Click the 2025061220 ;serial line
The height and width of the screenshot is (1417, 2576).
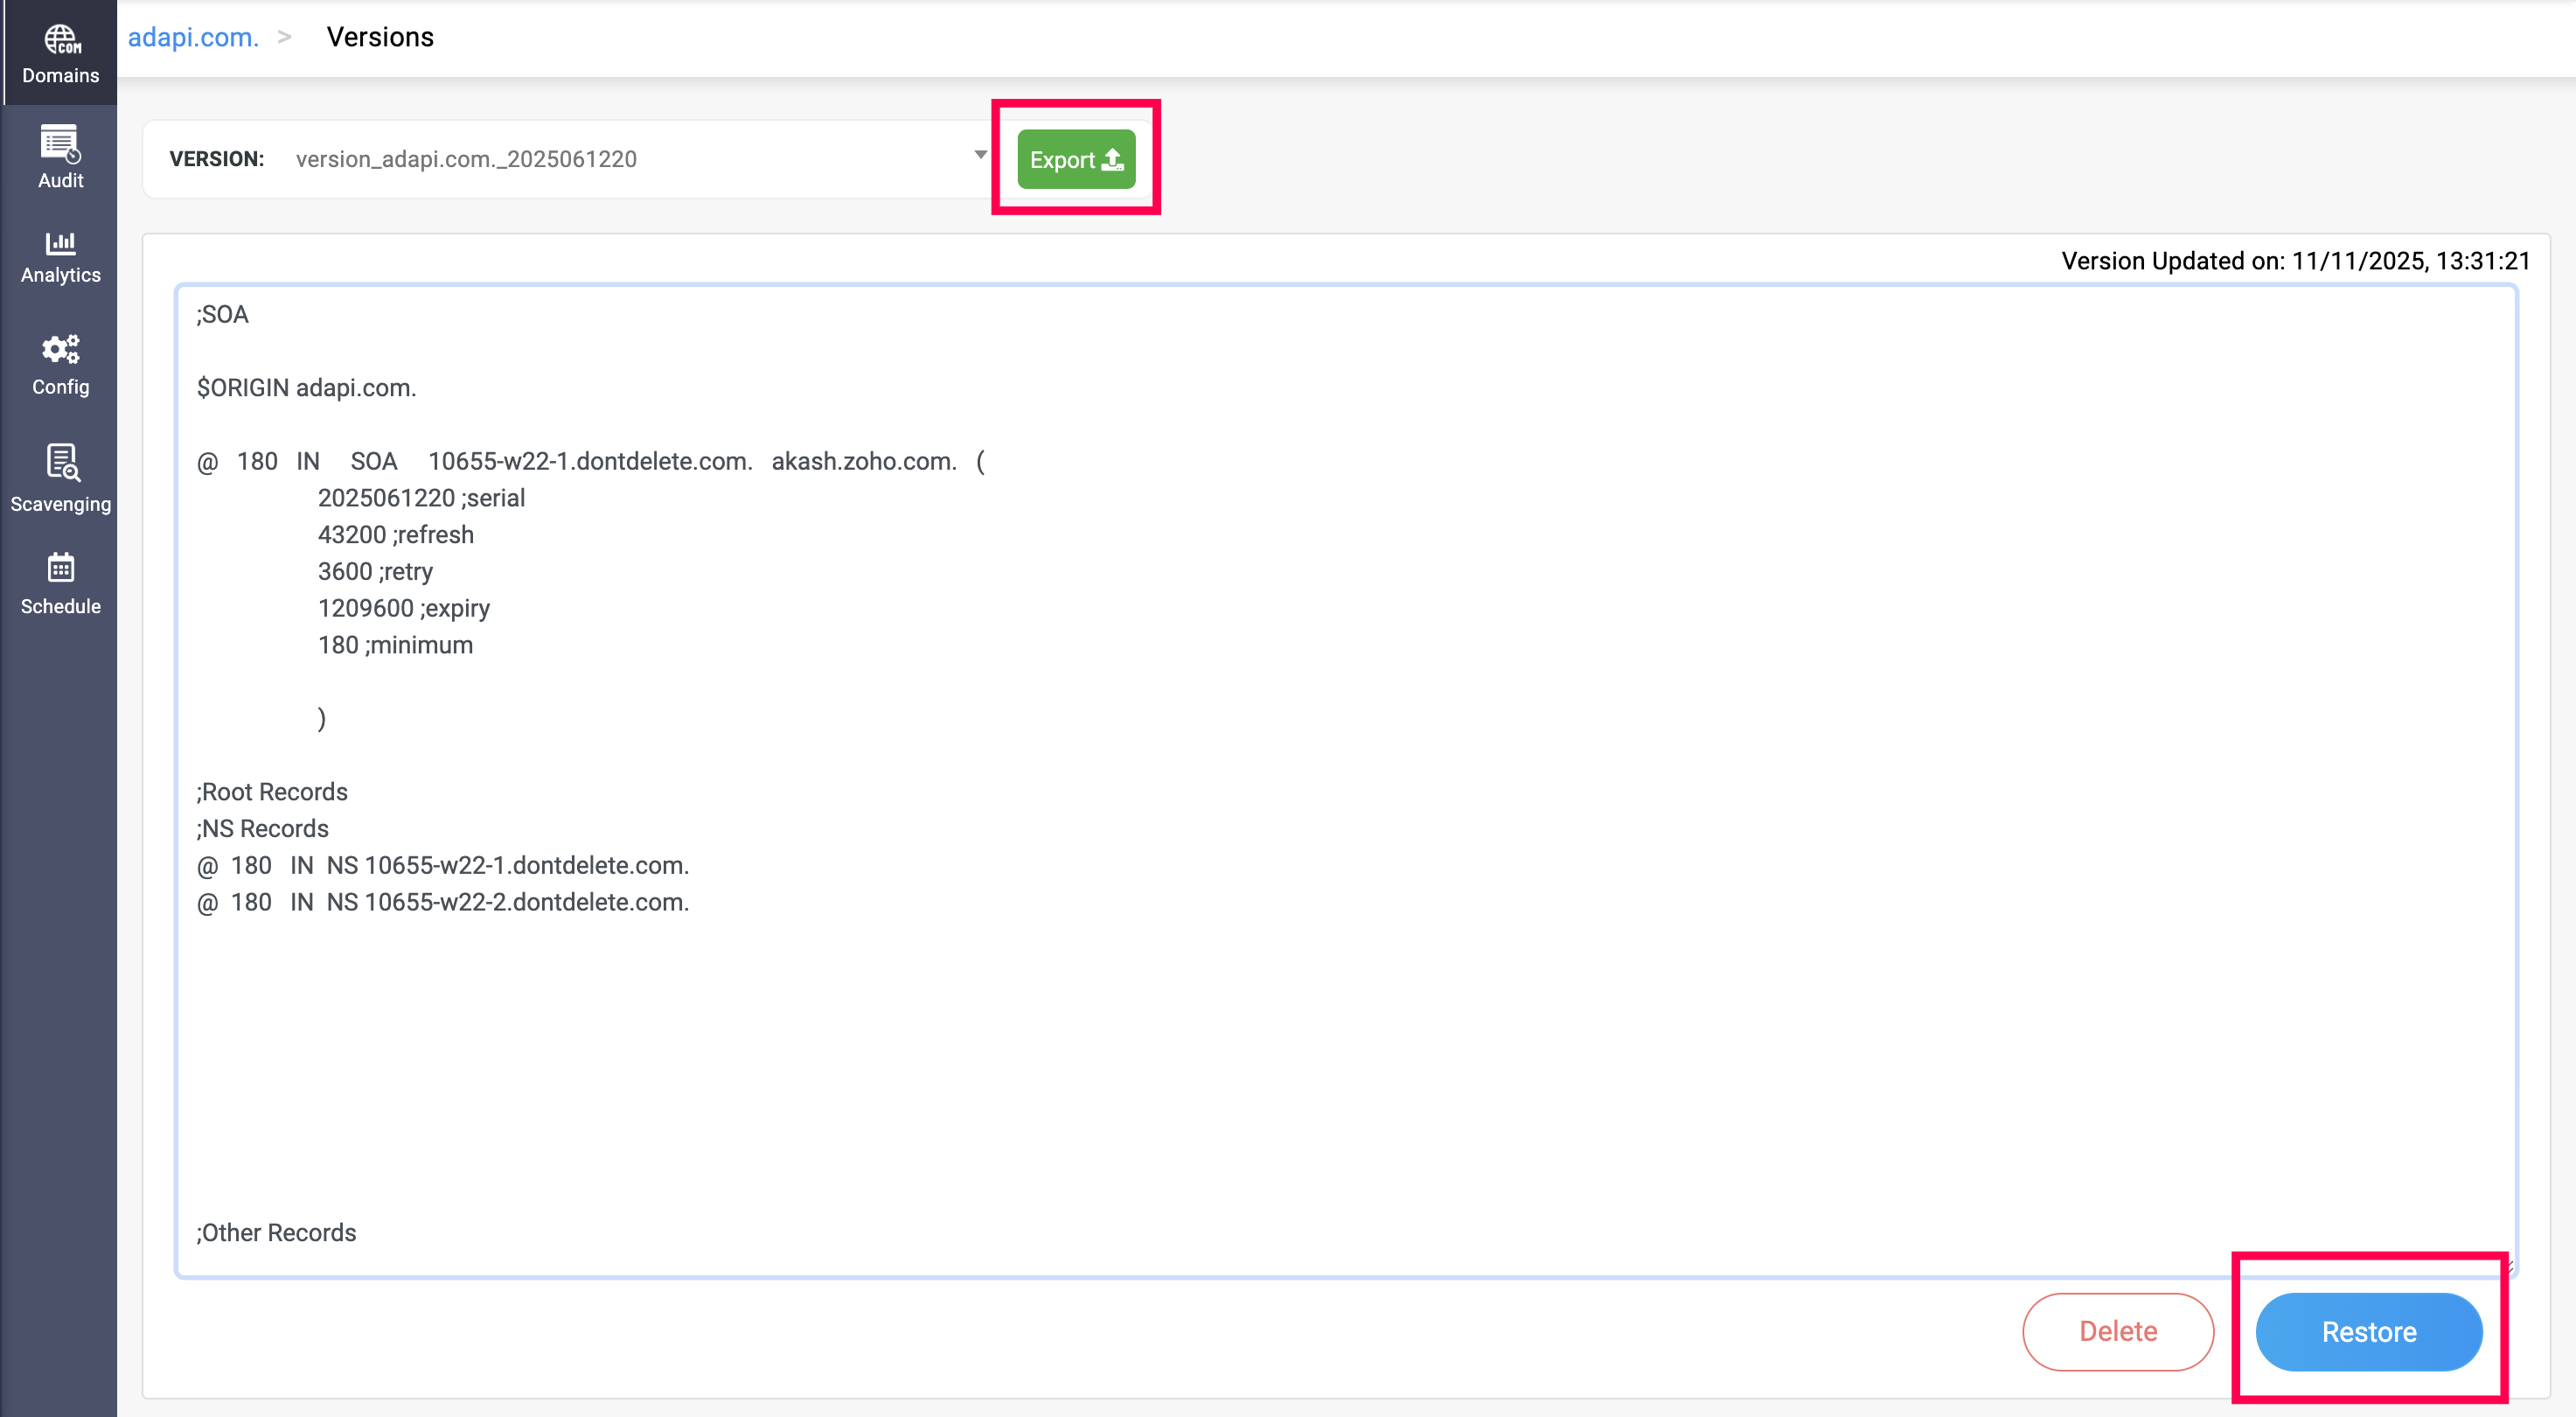[x=421, y=498]
